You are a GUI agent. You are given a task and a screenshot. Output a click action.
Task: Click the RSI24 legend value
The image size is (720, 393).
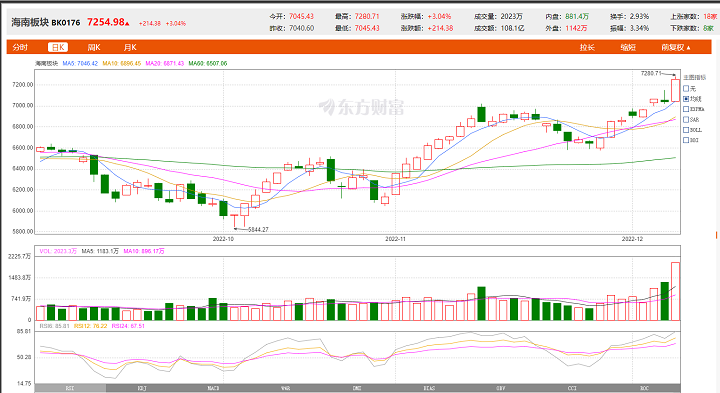[x=128, y=326]
